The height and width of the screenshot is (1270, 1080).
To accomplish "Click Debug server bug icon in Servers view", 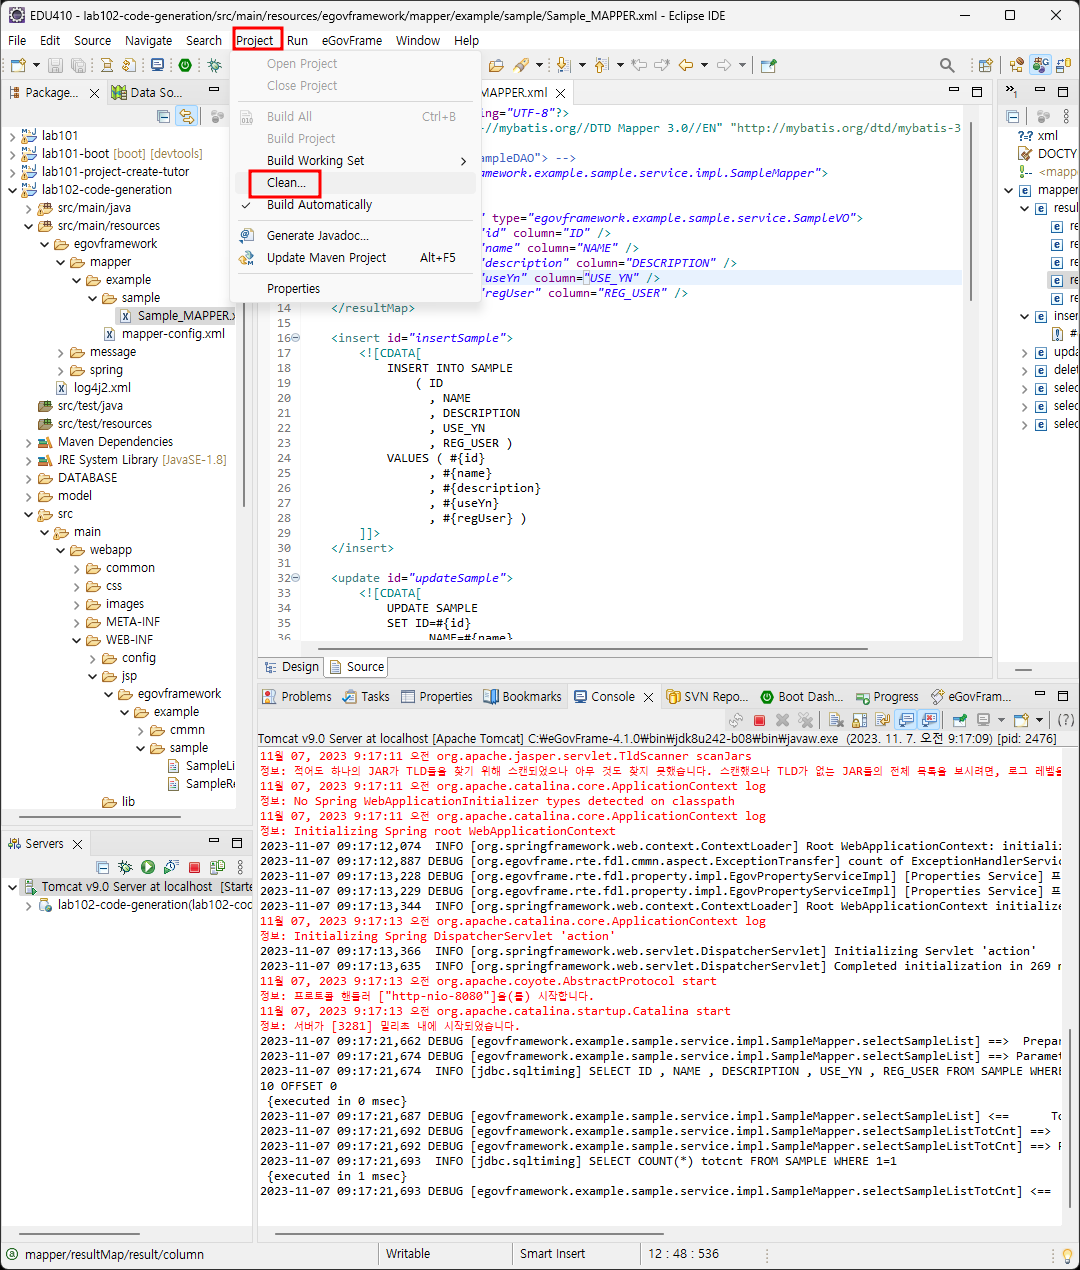I will click(125, 867).
